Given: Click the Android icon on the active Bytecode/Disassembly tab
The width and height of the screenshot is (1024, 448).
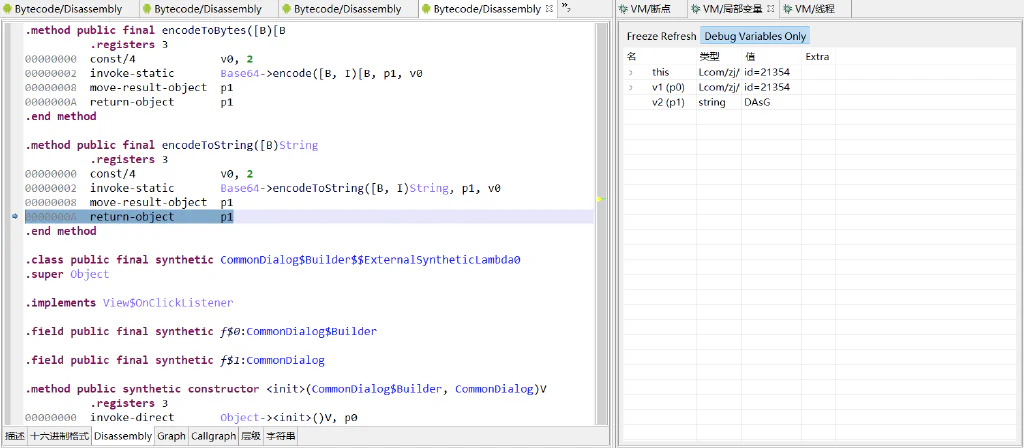Looking at the screenshot, I should [426, 9].
